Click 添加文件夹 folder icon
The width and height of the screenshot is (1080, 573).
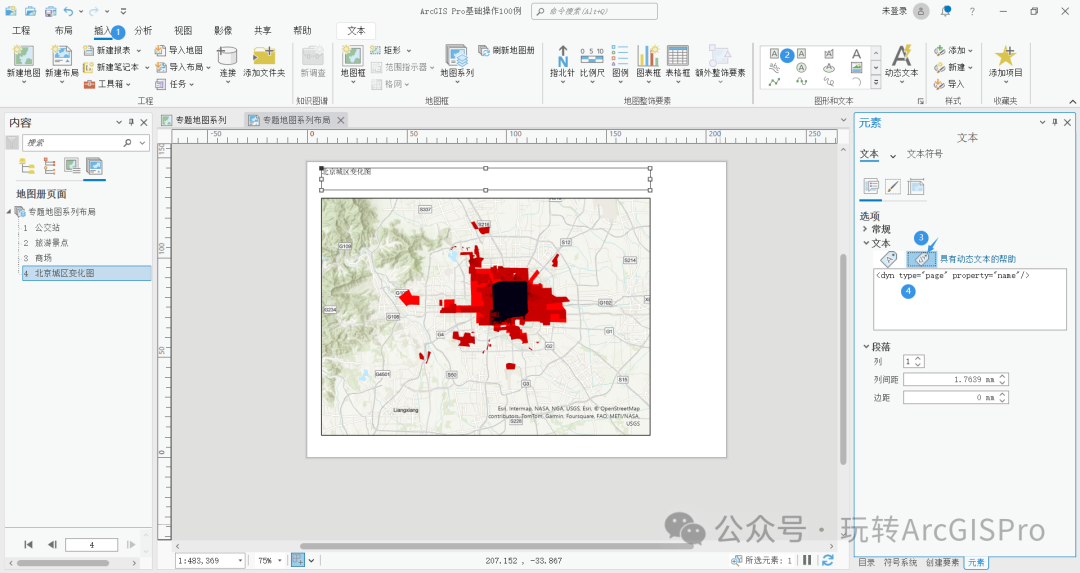click(264, 56)
